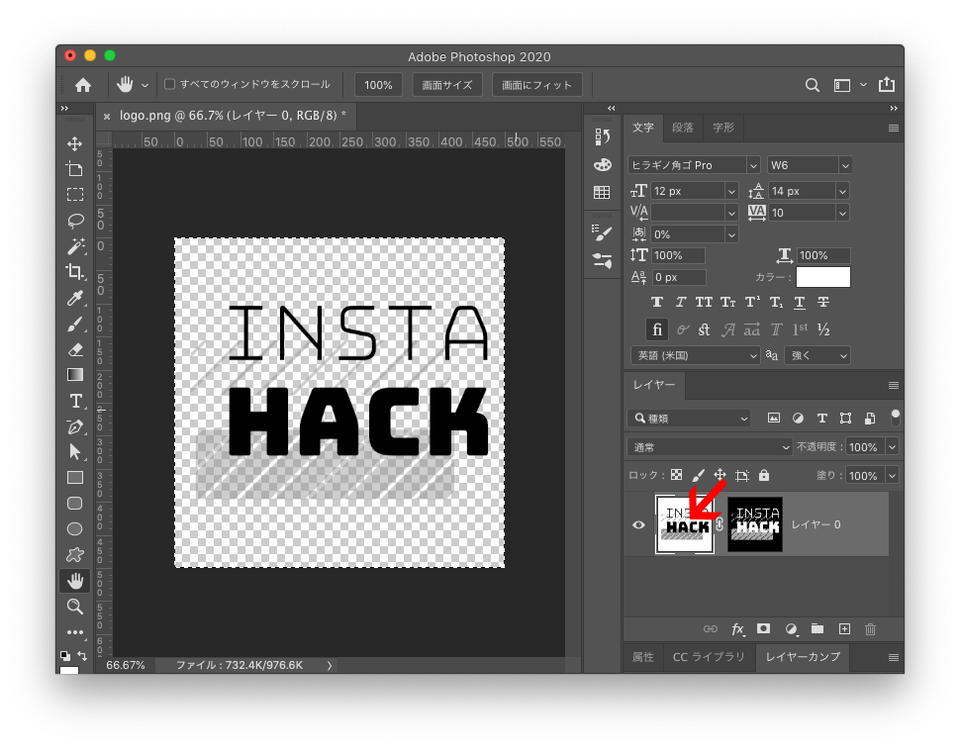Click the share export icon
The image size is (960, 747).
coord(887,84)
